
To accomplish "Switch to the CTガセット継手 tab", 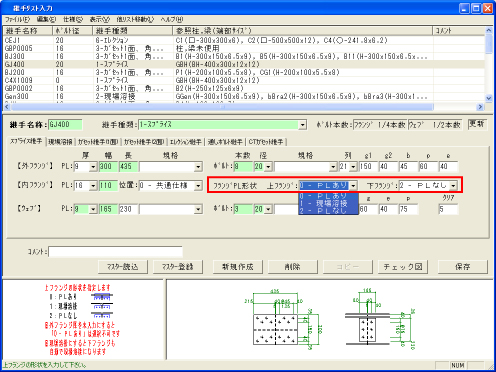I will [x=266, y=142].
